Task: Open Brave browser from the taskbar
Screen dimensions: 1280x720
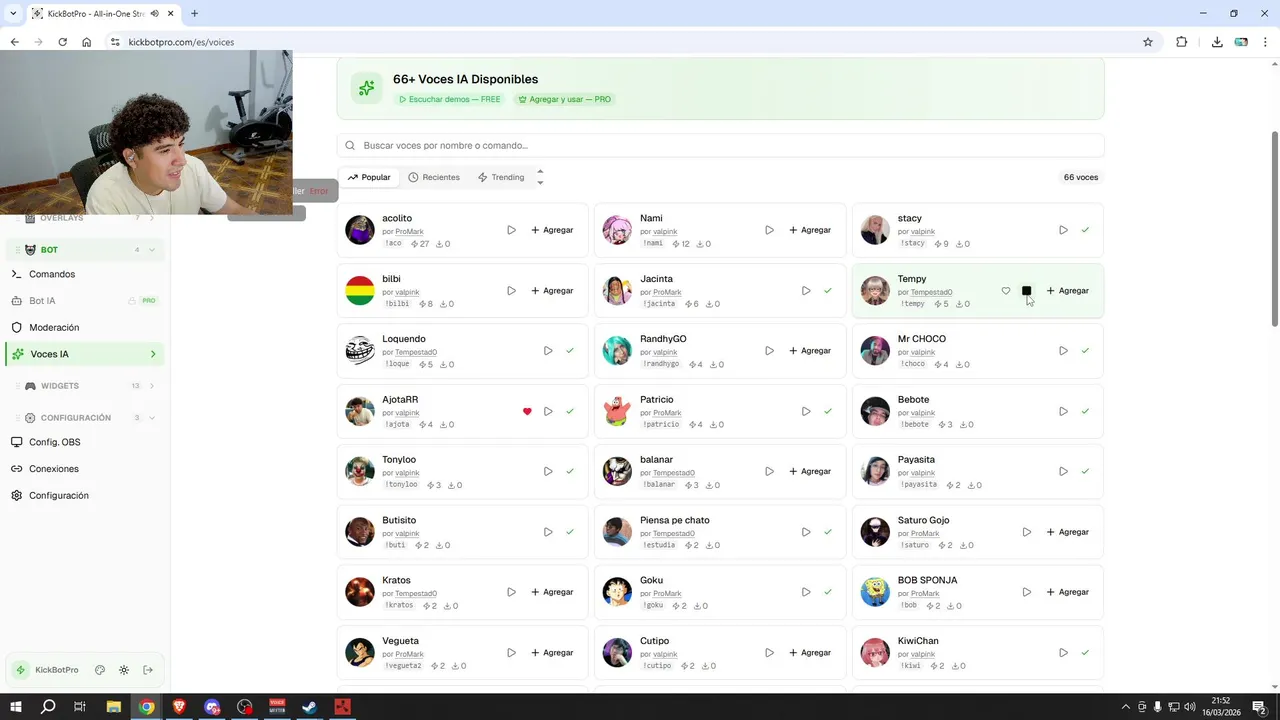Action: [180, 707]
